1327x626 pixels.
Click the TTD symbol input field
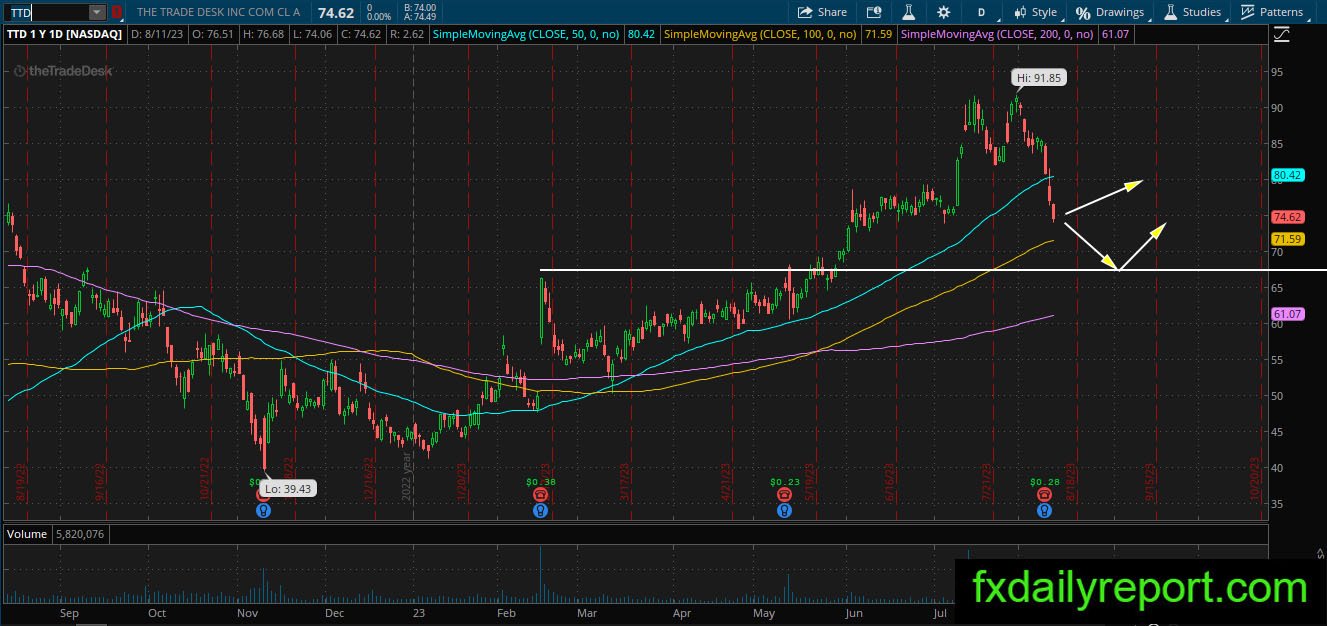point(46,12)
